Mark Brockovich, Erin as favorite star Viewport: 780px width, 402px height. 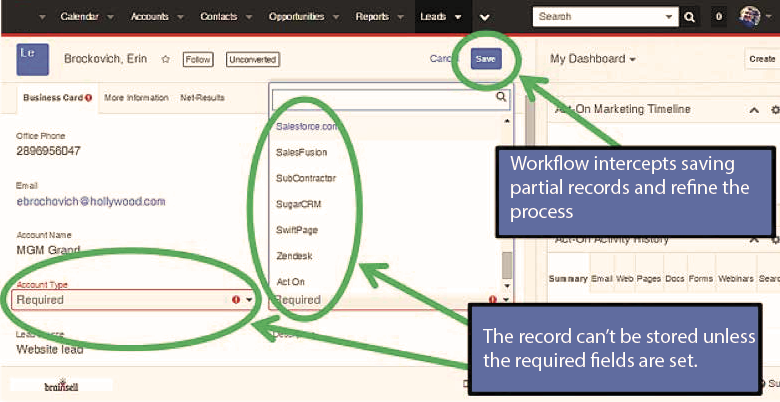[166, 59]
